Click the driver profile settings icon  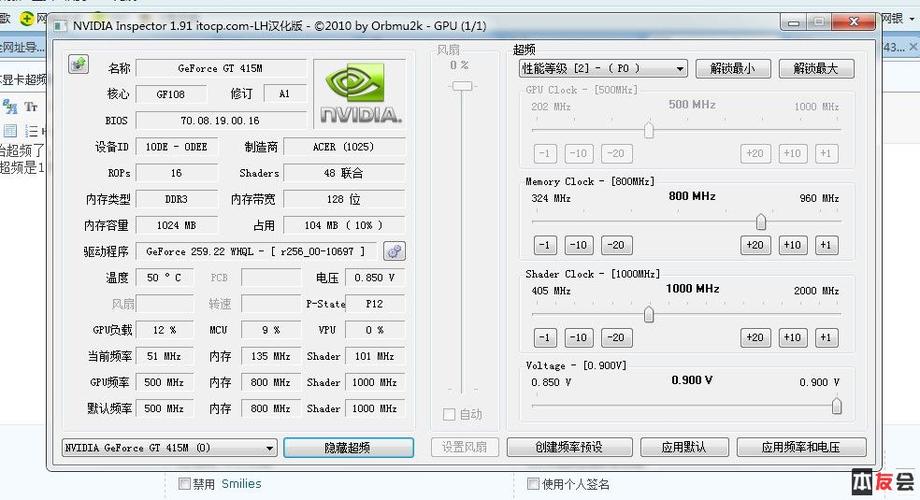[x=394, y=251]
